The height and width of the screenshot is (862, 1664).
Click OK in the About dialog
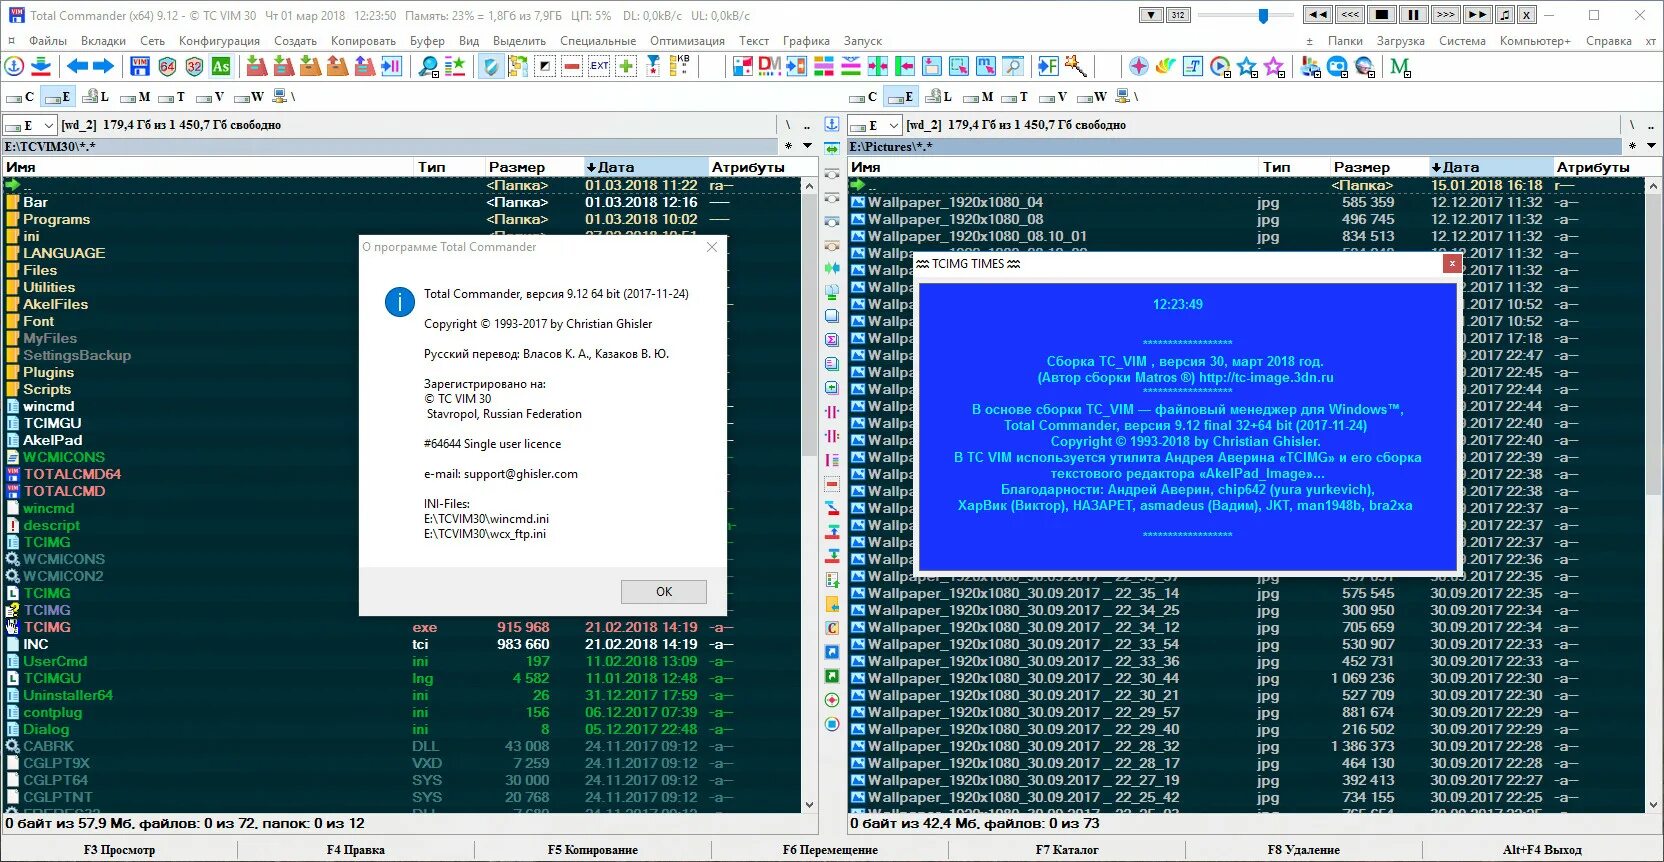(x=663, y=592)
